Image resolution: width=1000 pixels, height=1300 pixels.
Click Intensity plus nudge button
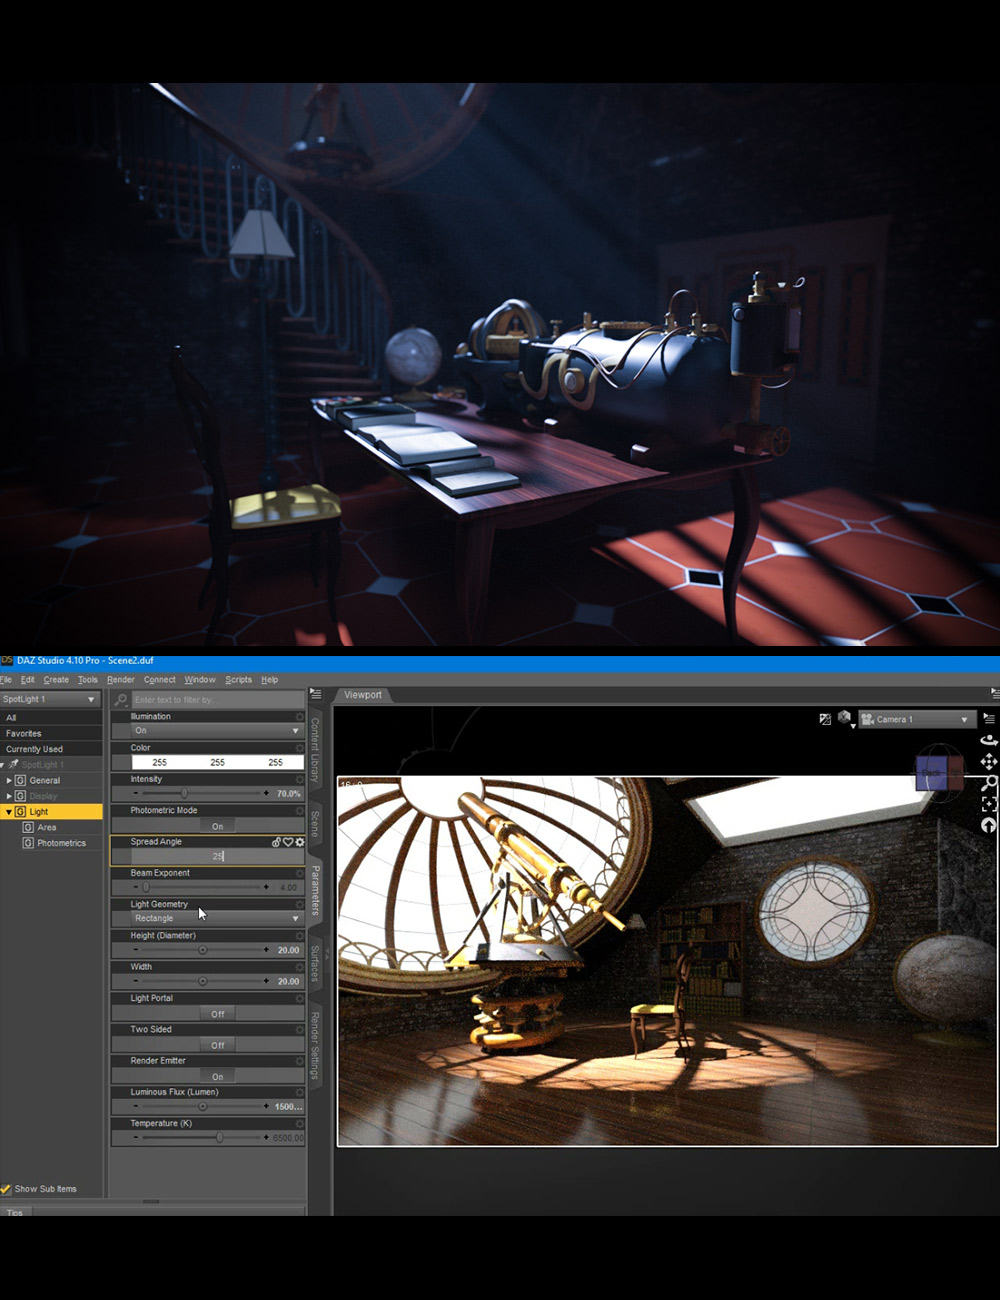(x=266, y=793)
